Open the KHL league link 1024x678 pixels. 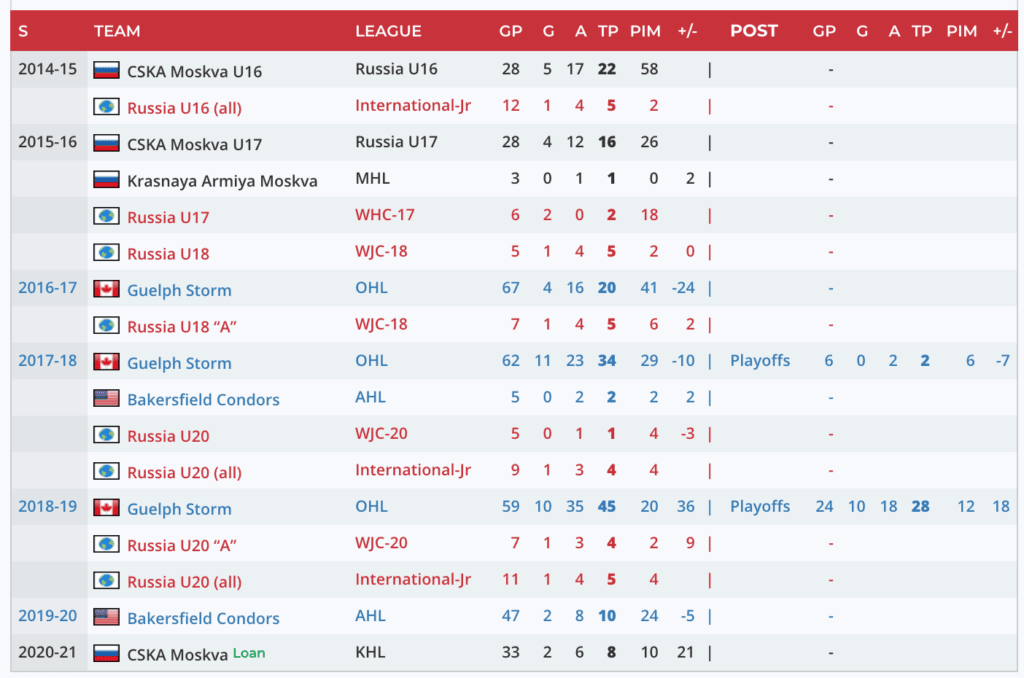(x=370, y=653)
